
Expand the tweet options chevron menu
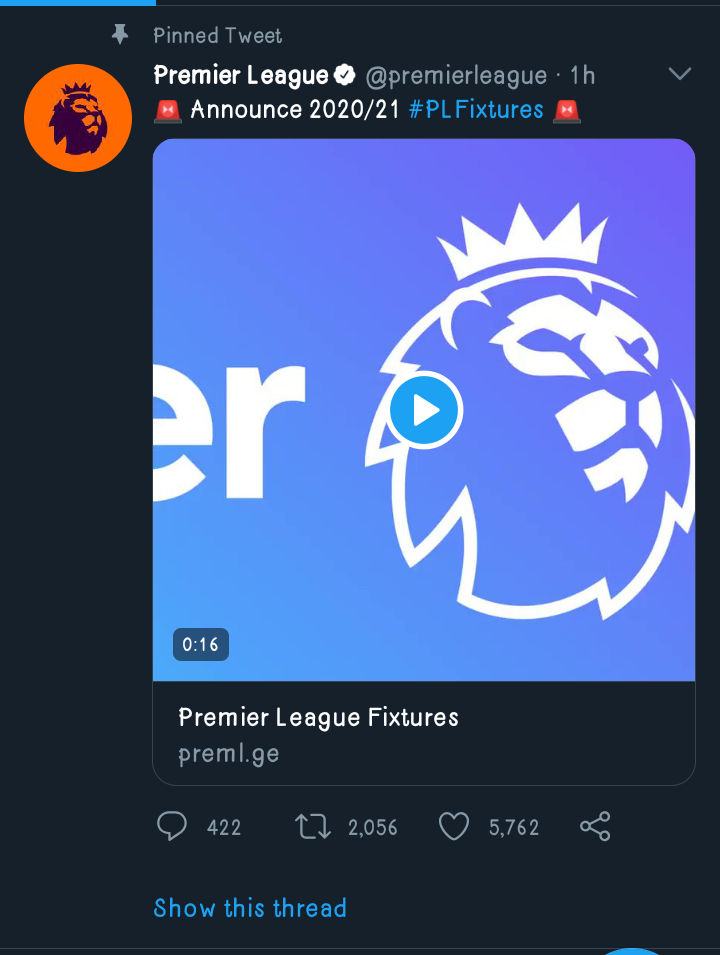point(679,75)
